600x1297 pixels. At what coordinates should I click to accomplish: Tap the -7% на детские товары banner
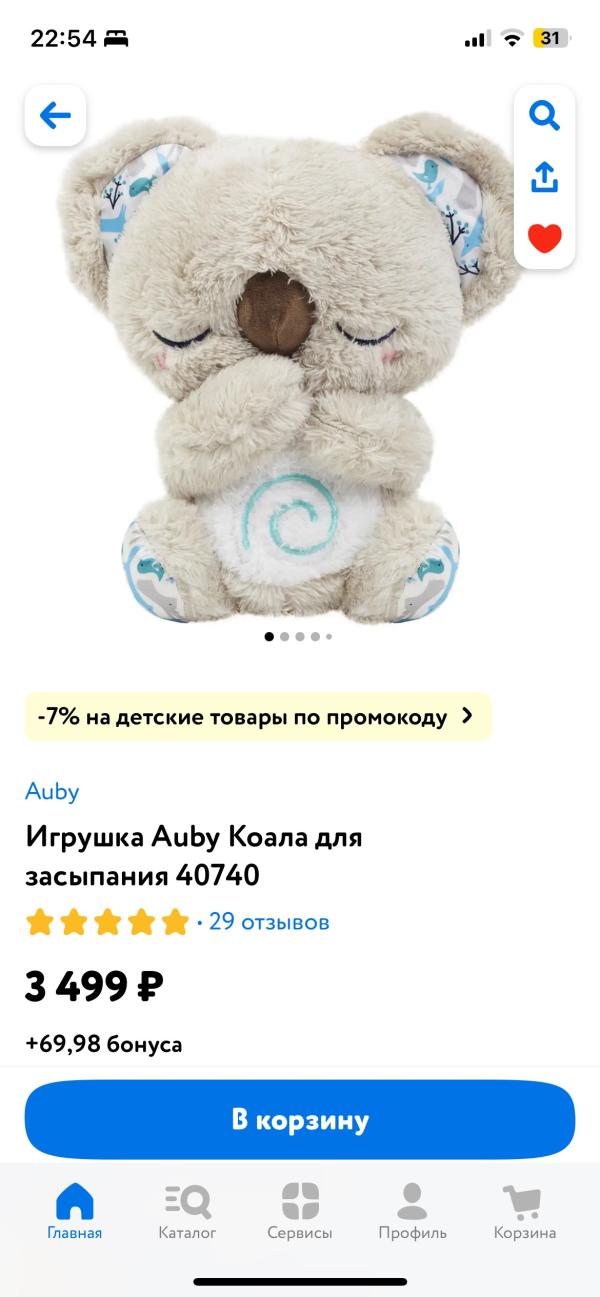(258, 716)
